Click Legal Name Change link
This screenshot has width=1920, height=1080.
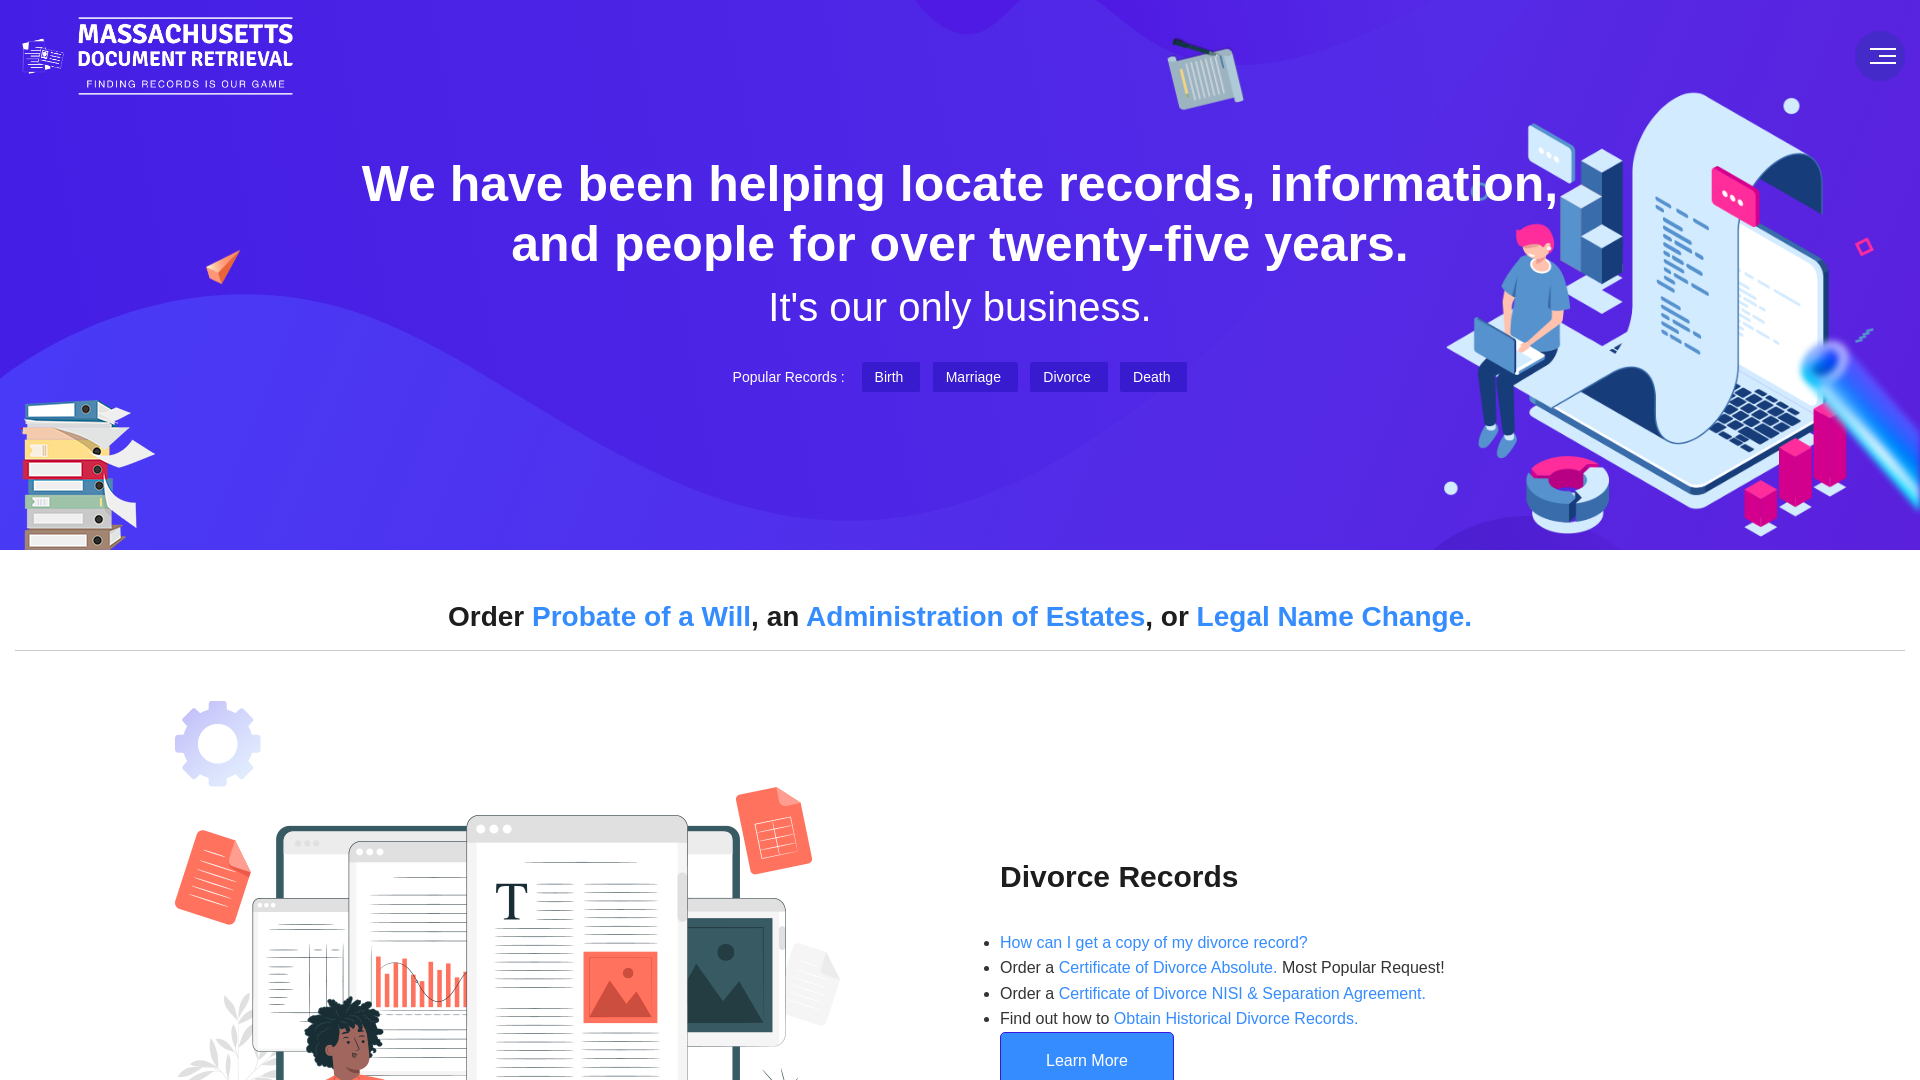[x=1333, y=616]
